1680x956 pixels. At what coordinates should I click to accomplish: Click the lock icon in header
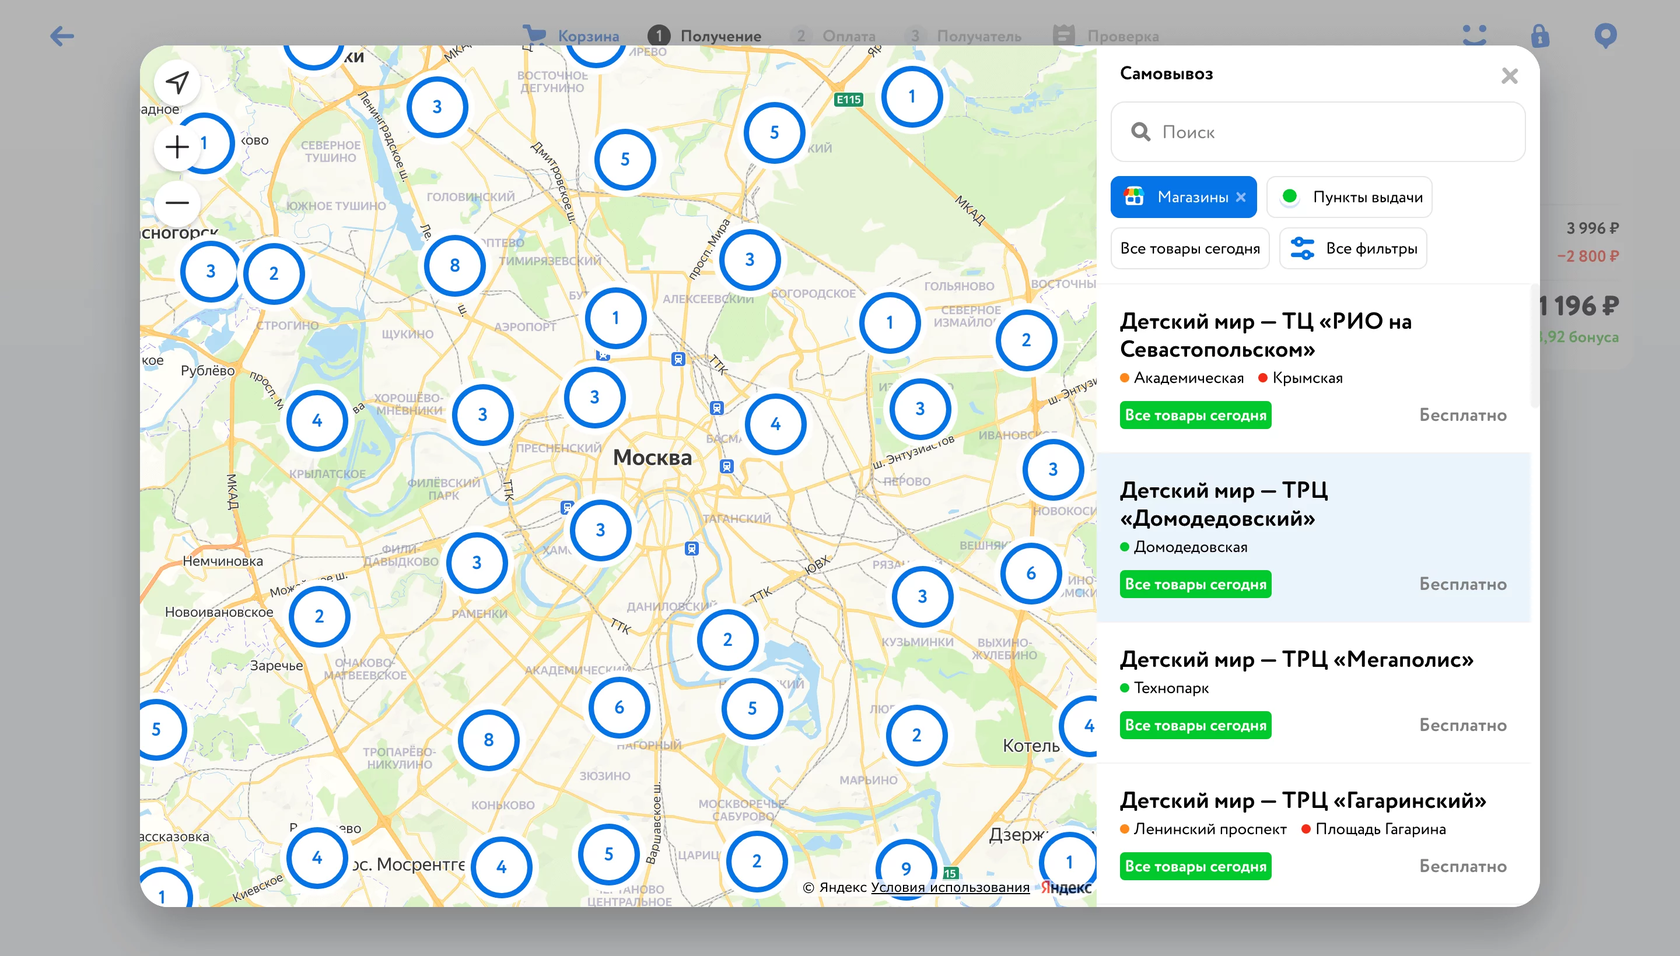1540,36
